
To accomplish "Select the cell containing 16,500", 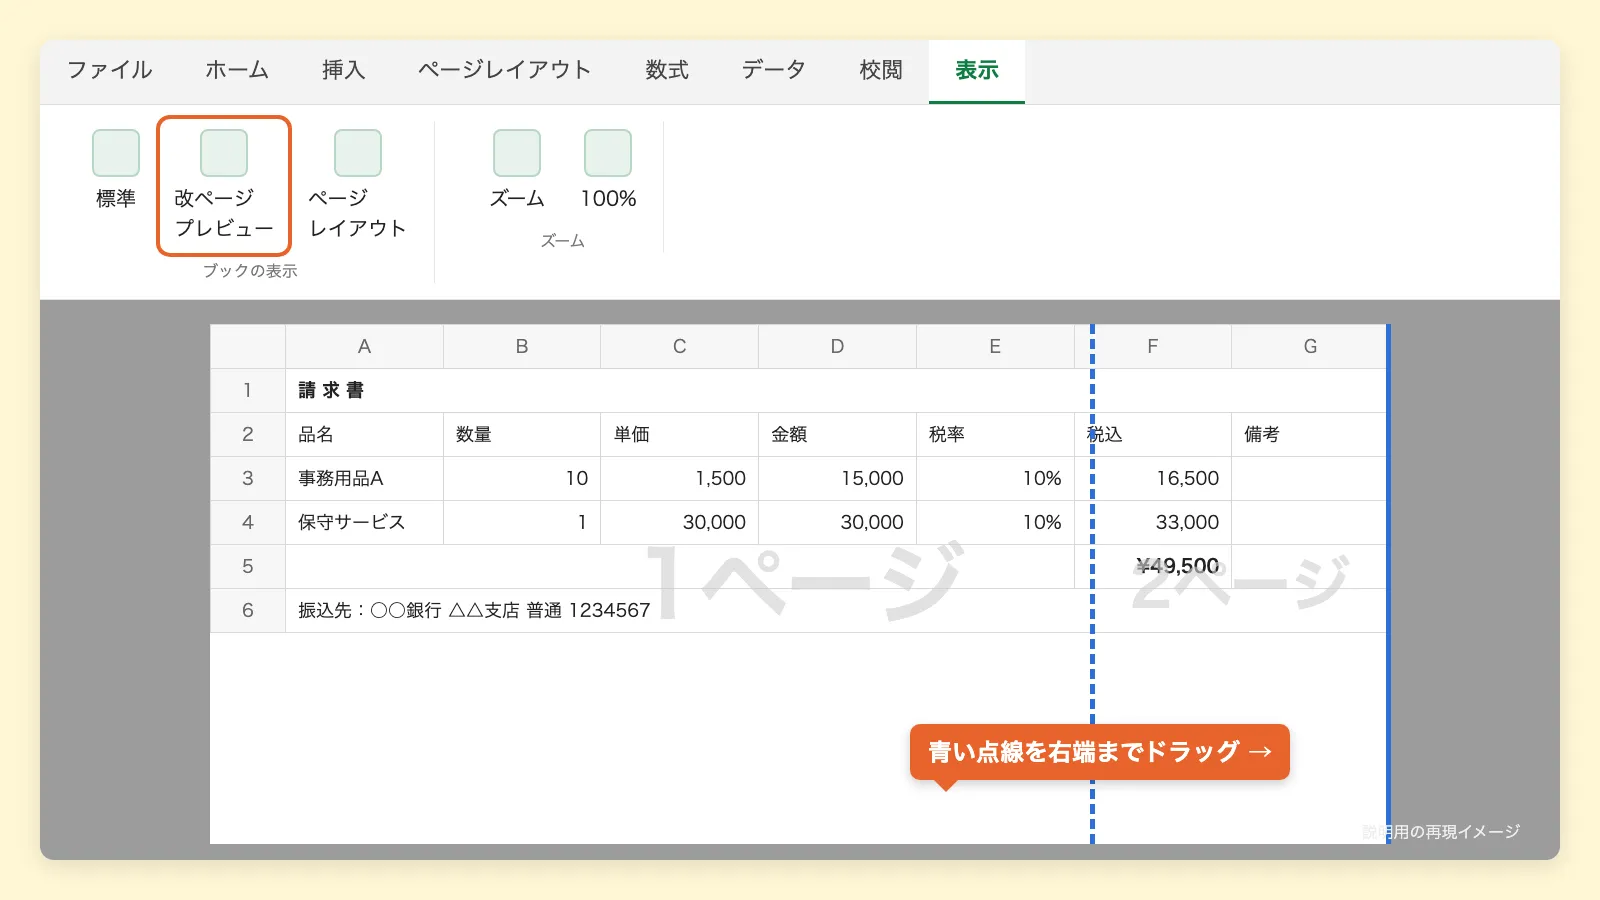I will click(x=1152, y=478).
